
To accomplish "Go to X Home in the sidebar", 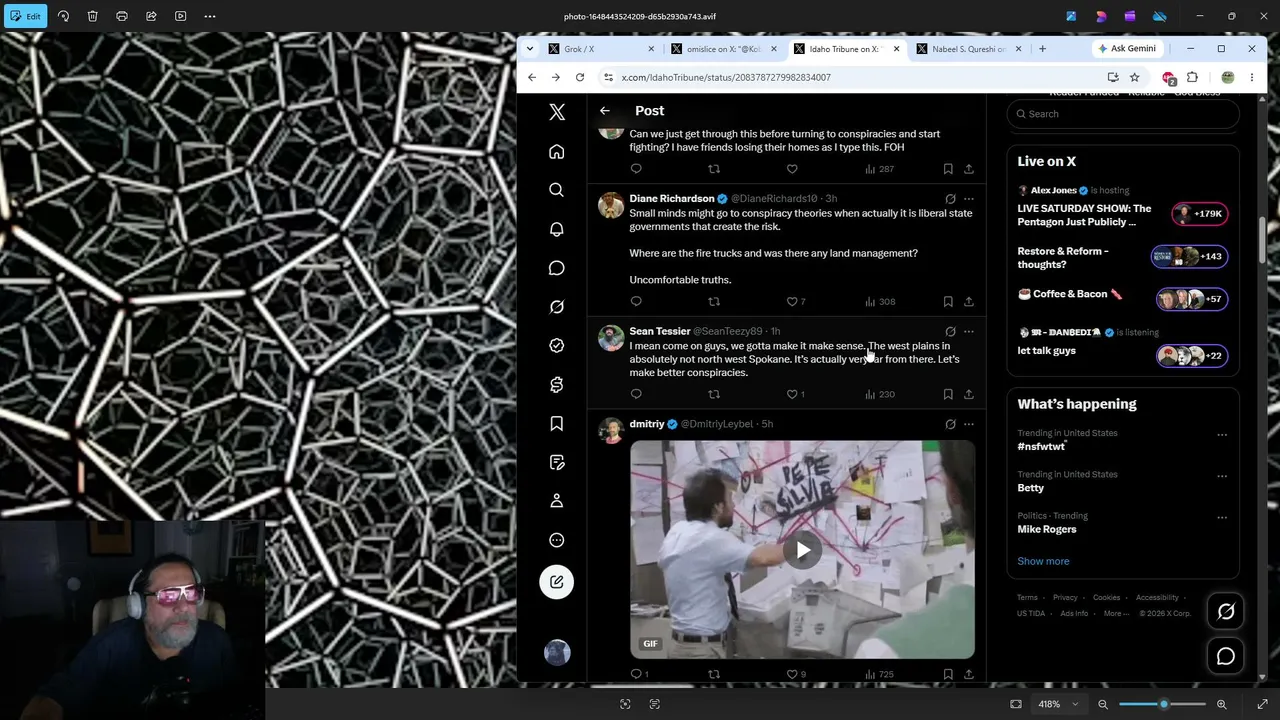I will tap(557, 151).
